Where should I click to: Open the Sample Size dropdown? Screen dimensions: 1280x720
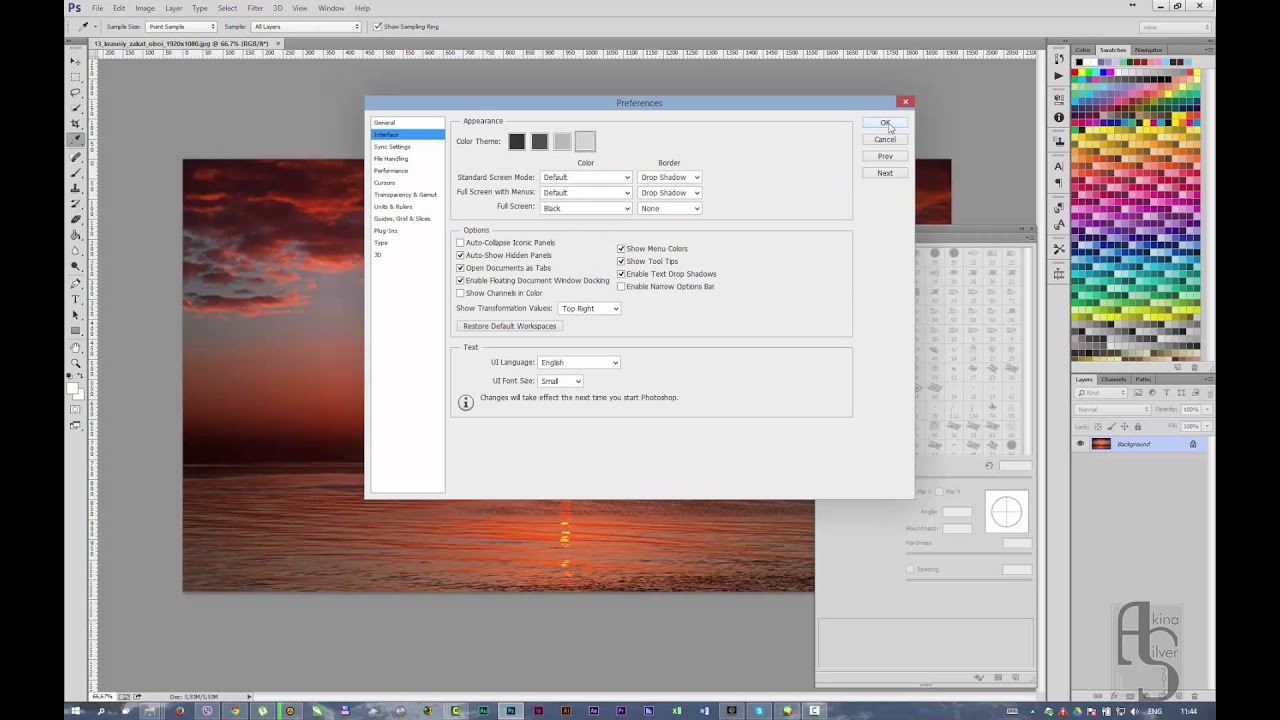181,26
